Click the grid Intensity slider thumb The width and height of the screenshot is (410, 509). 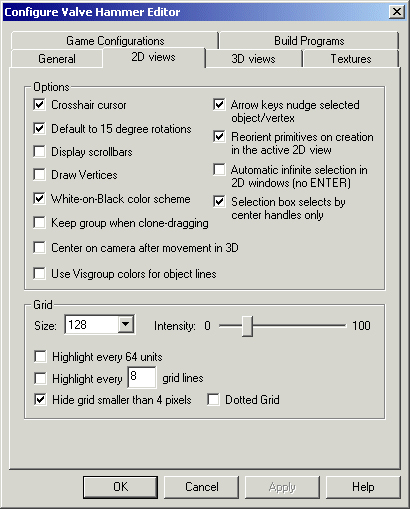[247, 326]
